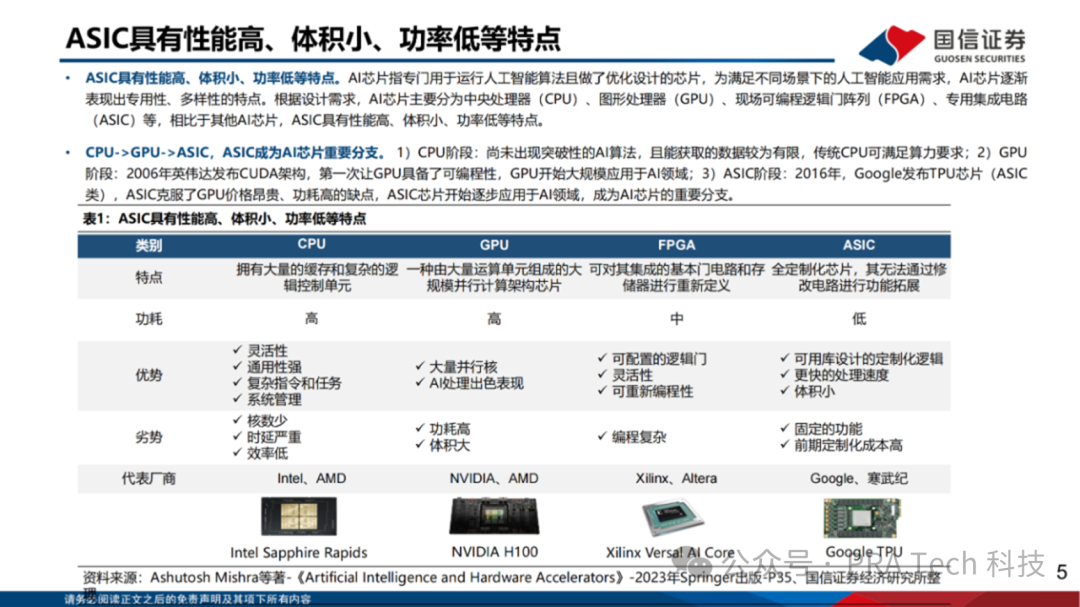Click the 类别 header cell
The width and height of the screenshot is (1080, 607).
(x=149, y=245)
